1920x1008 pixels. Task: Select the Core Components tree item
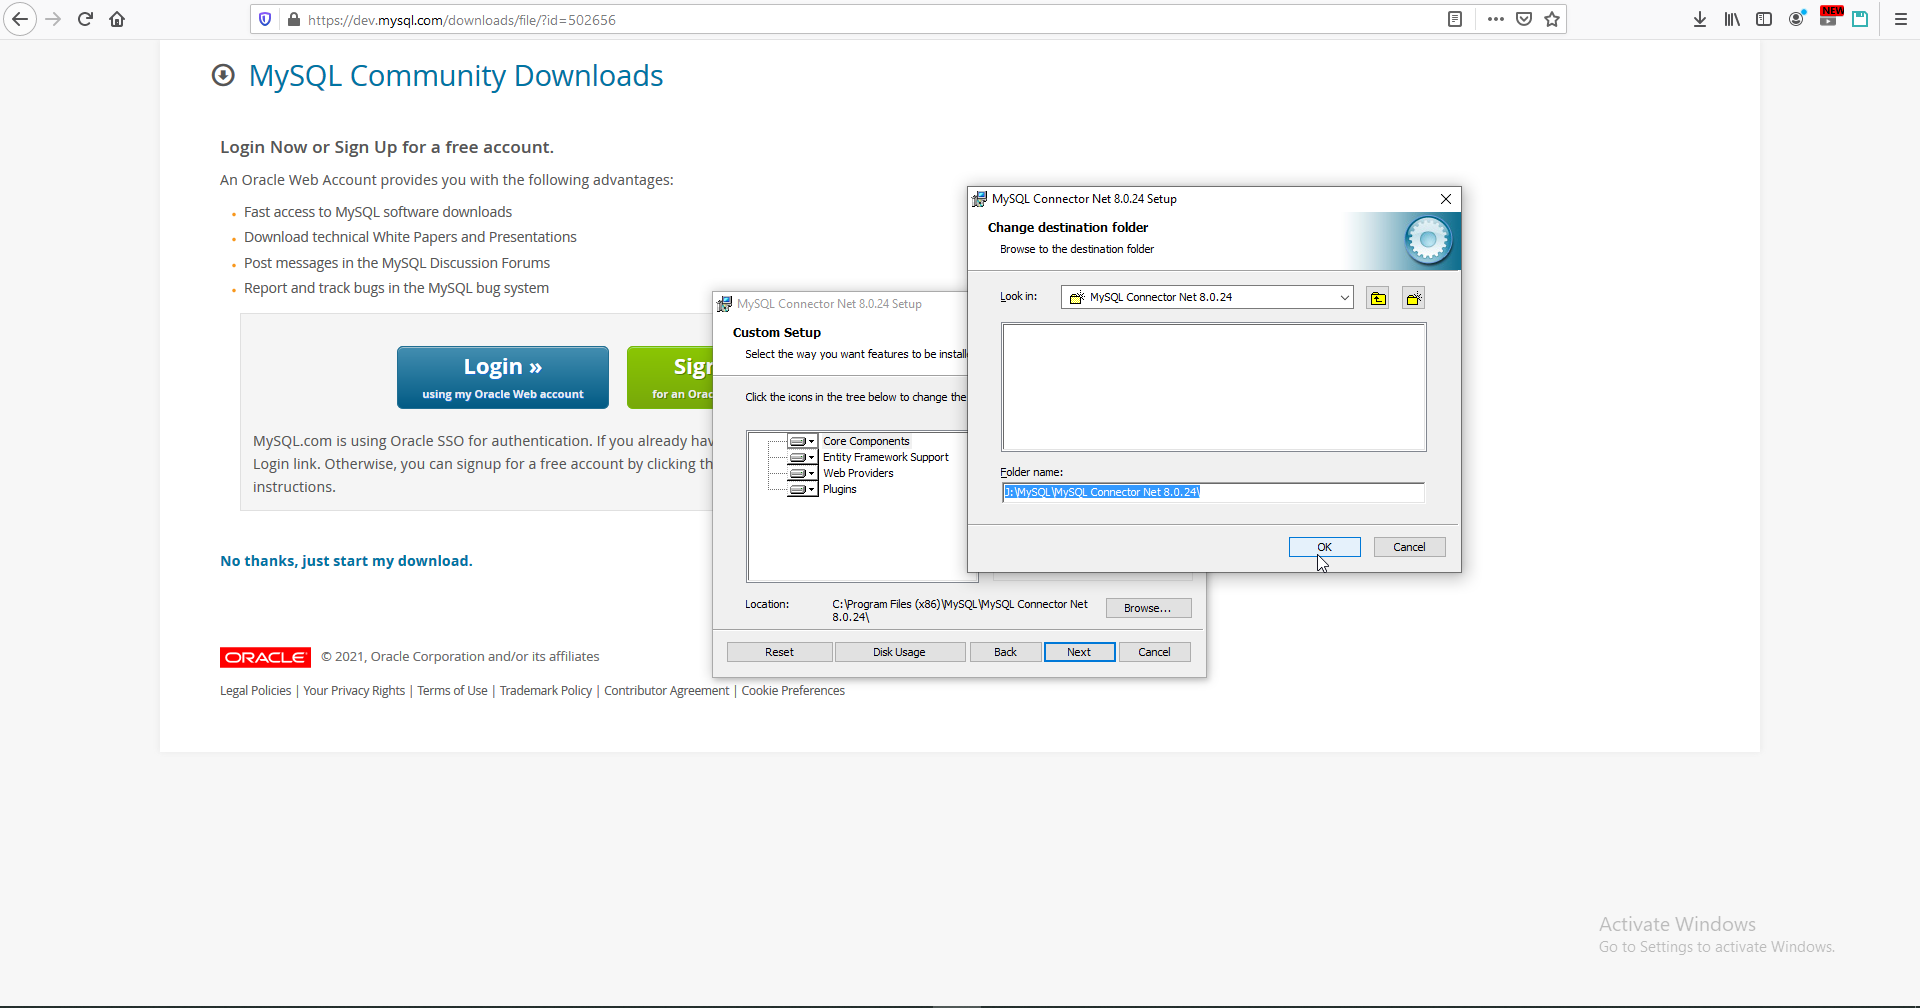point(866,441)
